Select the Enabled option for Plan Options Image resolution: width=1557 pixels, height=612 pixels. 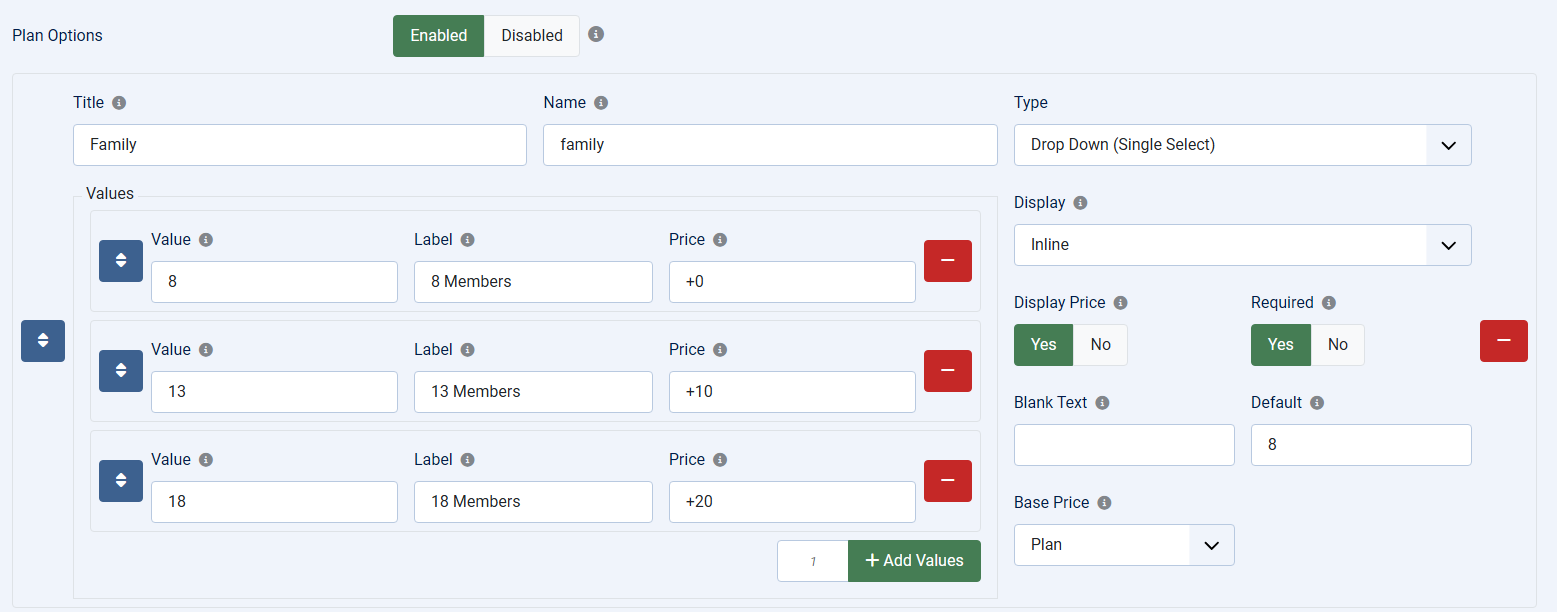(438, 36)
